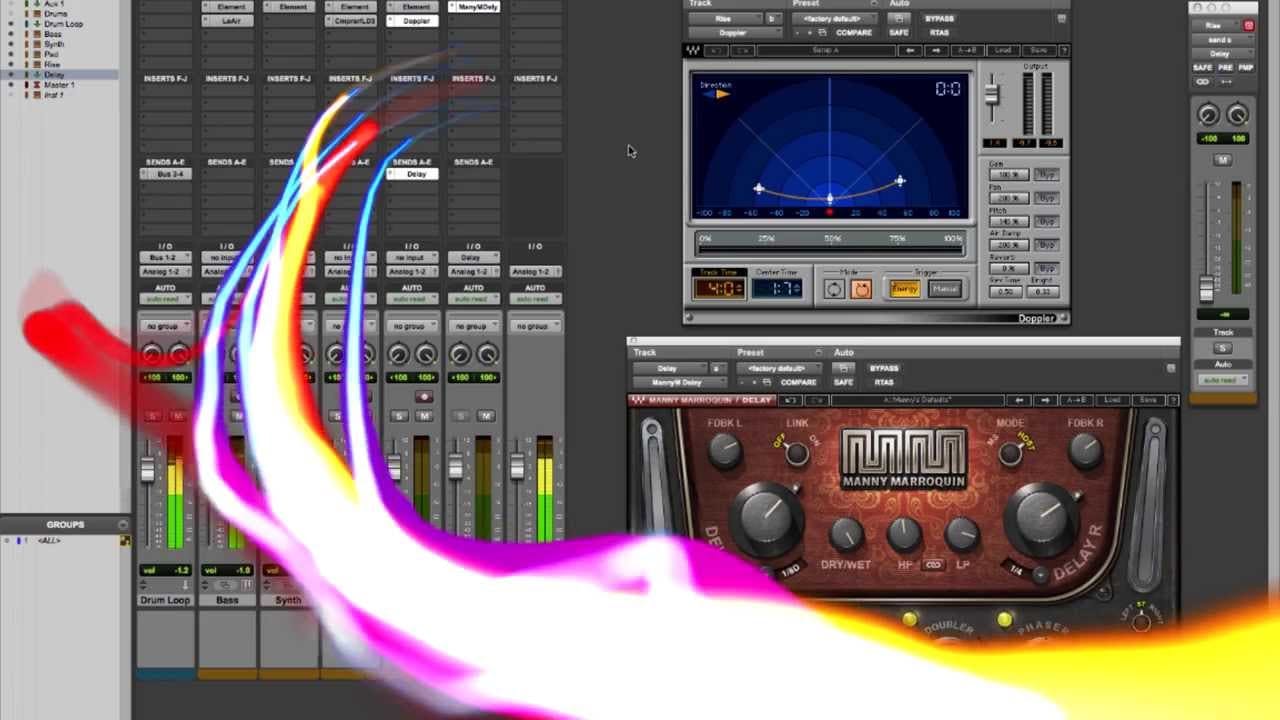
Task: Click LP filter knob in Manny Delay
Action: tap(961, 535)
